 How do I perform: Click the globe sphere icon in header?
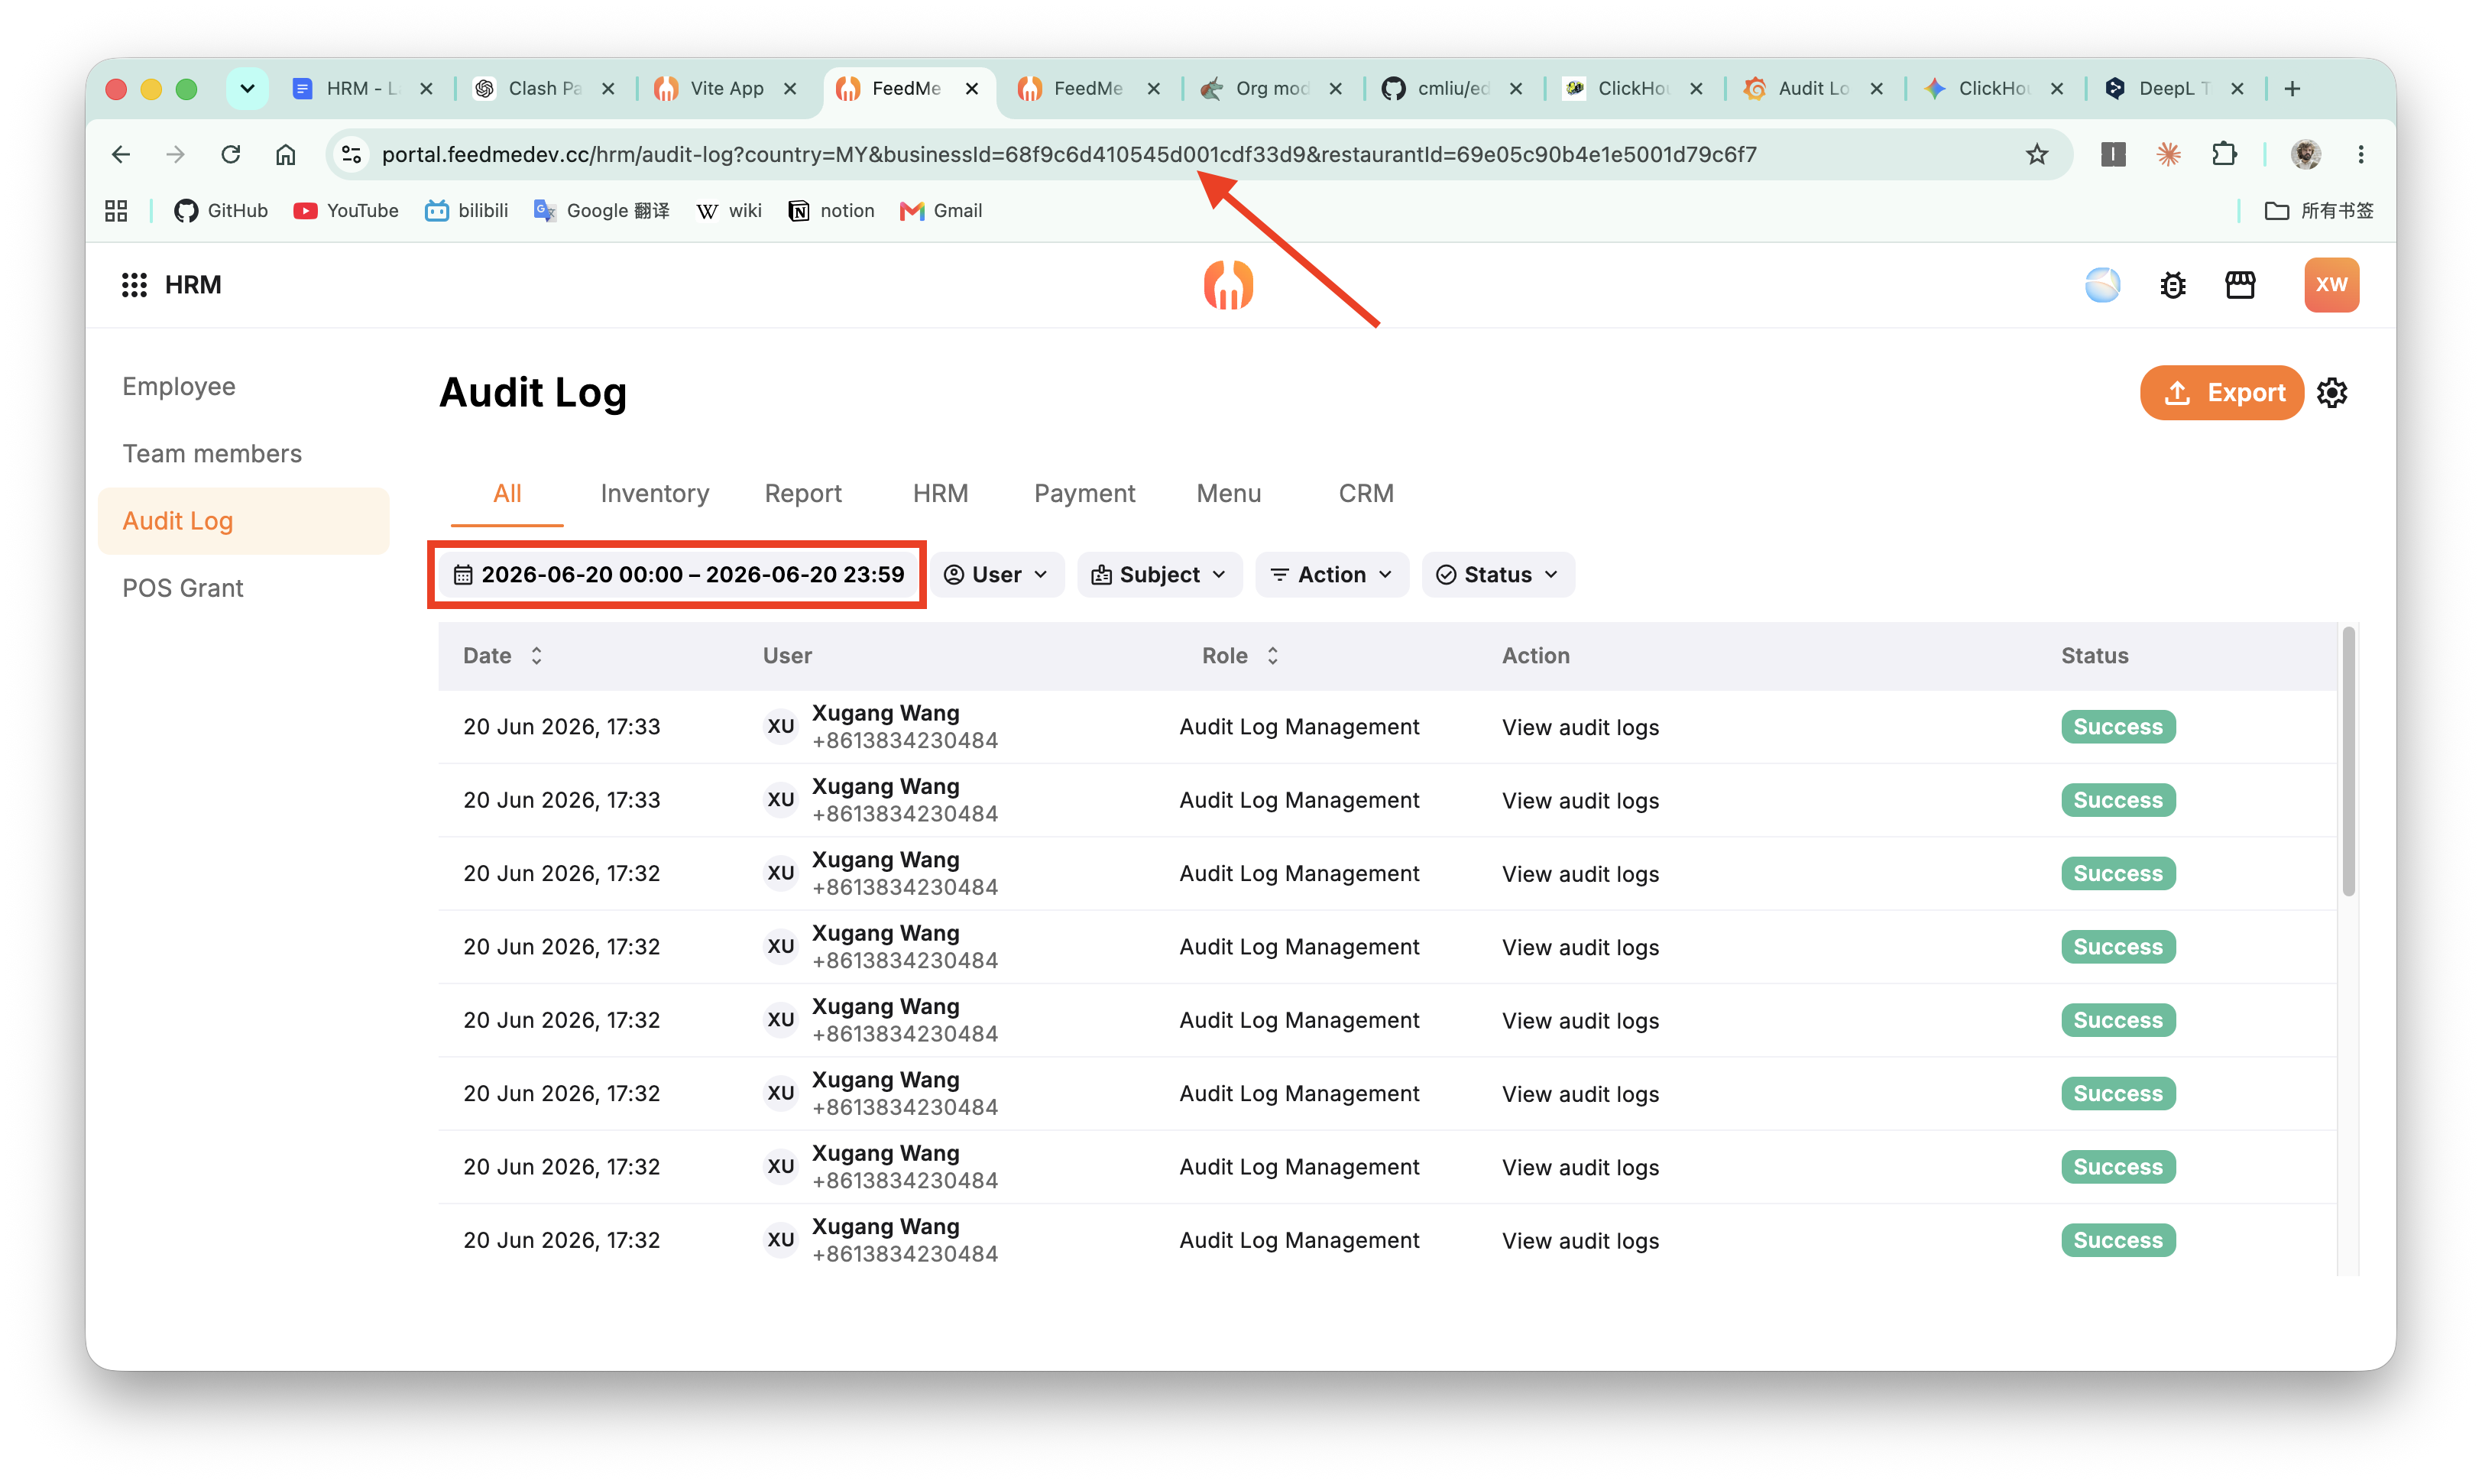click(2102, 285)
